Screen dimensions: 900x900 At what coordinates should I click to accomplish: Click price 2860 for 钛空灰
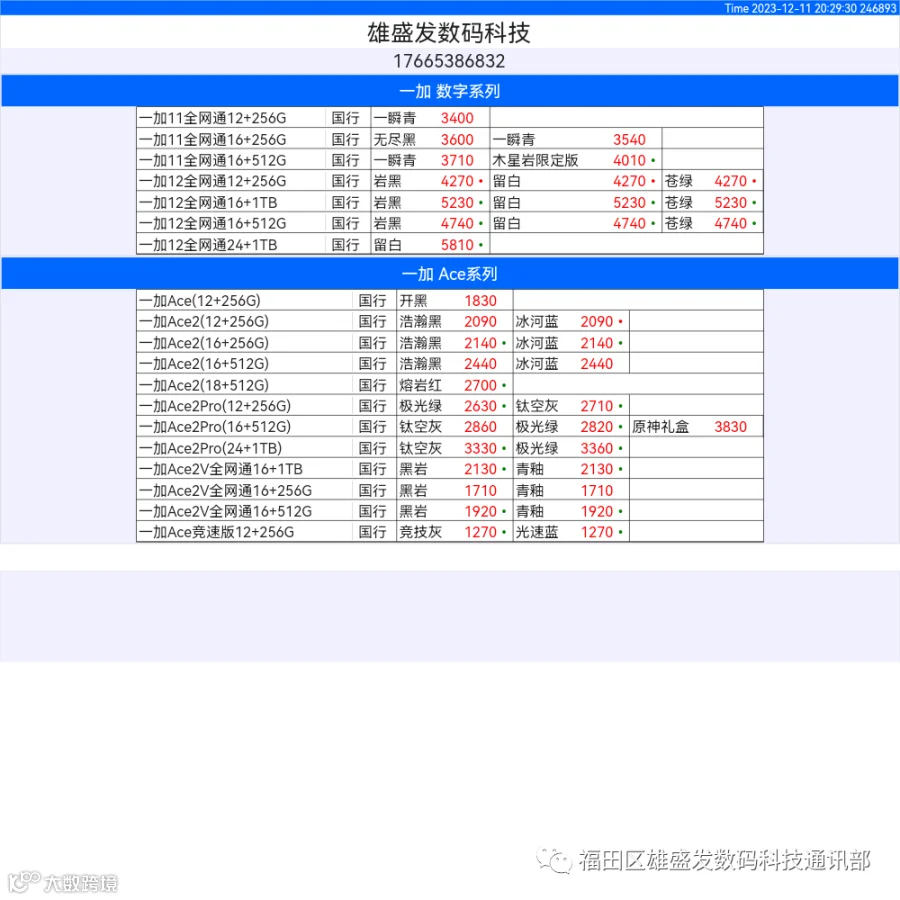(480, 427)
